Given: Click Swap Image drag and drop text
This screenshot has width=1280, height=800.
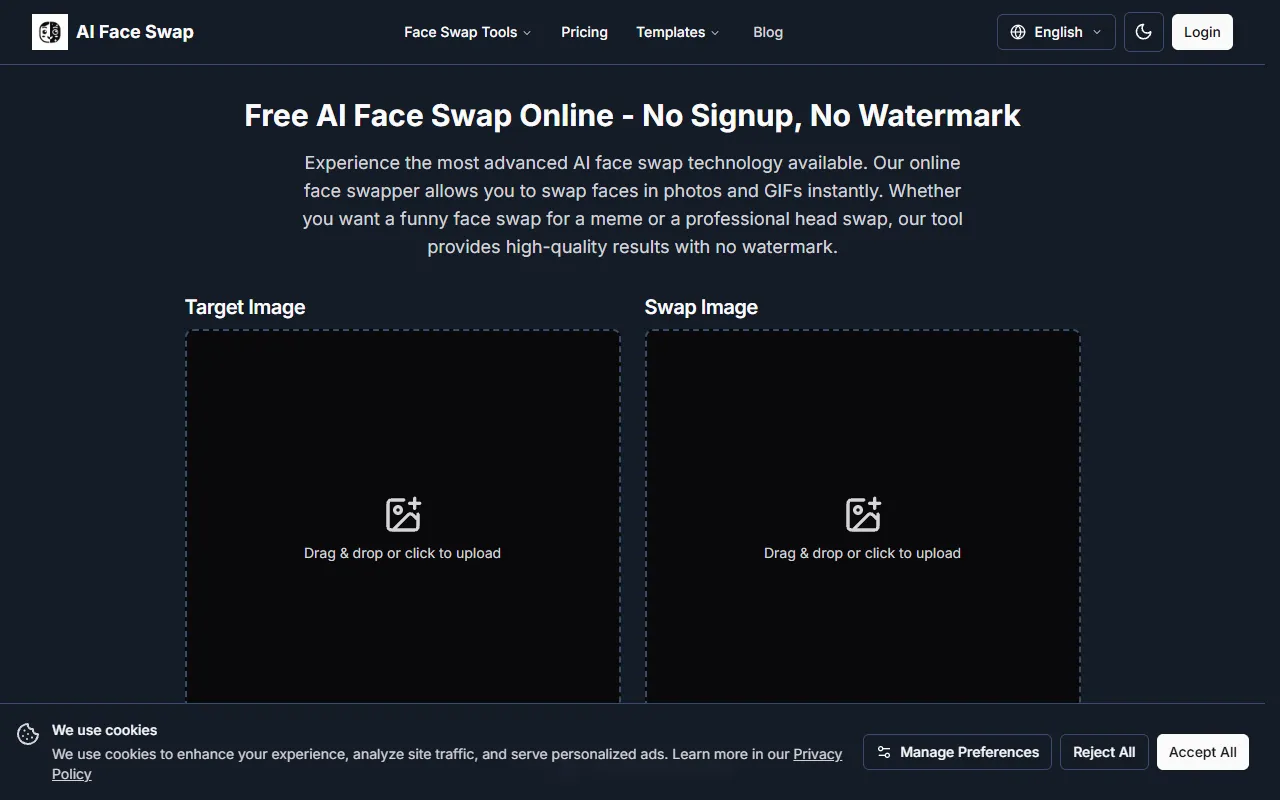Looking at the screenshot, I should tap(862, 553).
